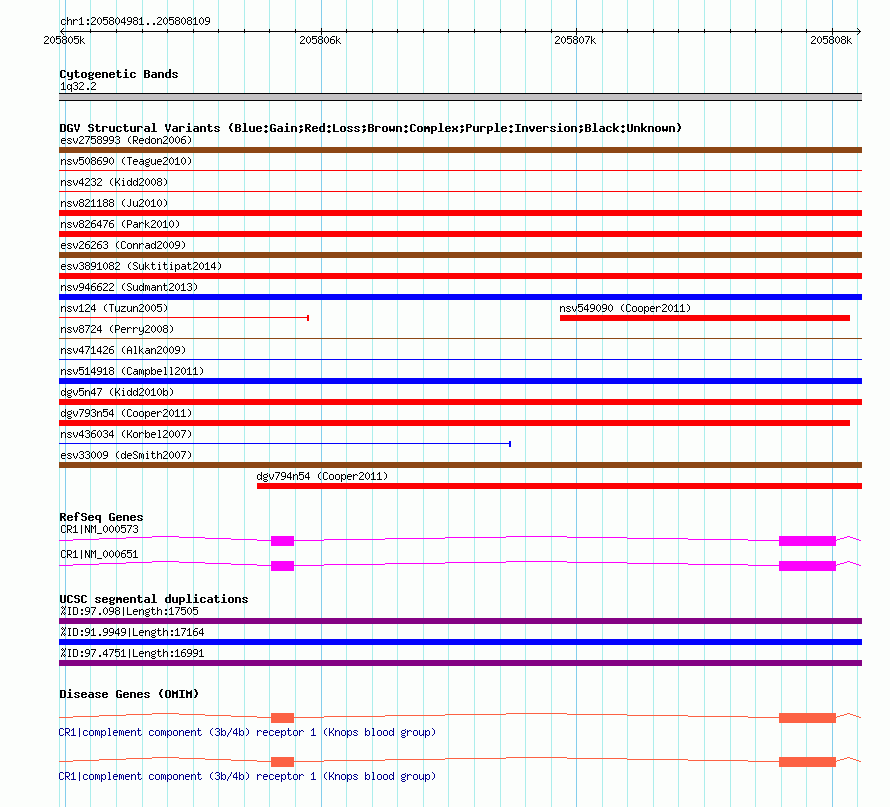
Task: Select the purple bar for Length:17505 duplication
Action: (460, 621)
